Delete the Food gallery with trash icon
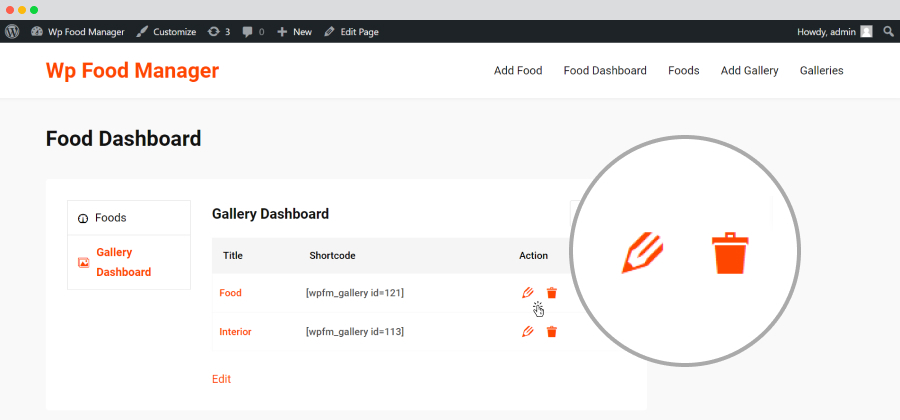Image resolution: width=900 pixels, height=420 pixels. [x=552, y=293]
